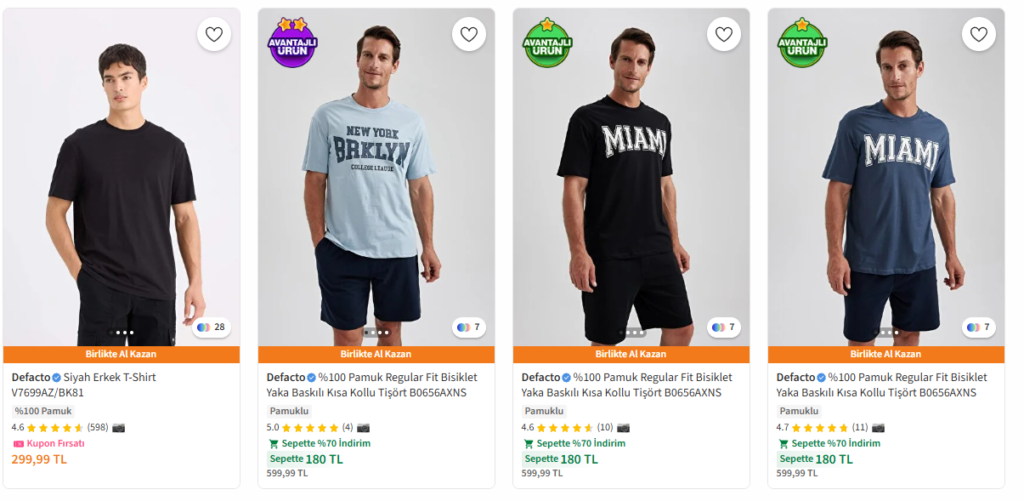
Task: Click Birlikte Al Kazan banner under navy Miami shirt
Action: click(885, 354)
